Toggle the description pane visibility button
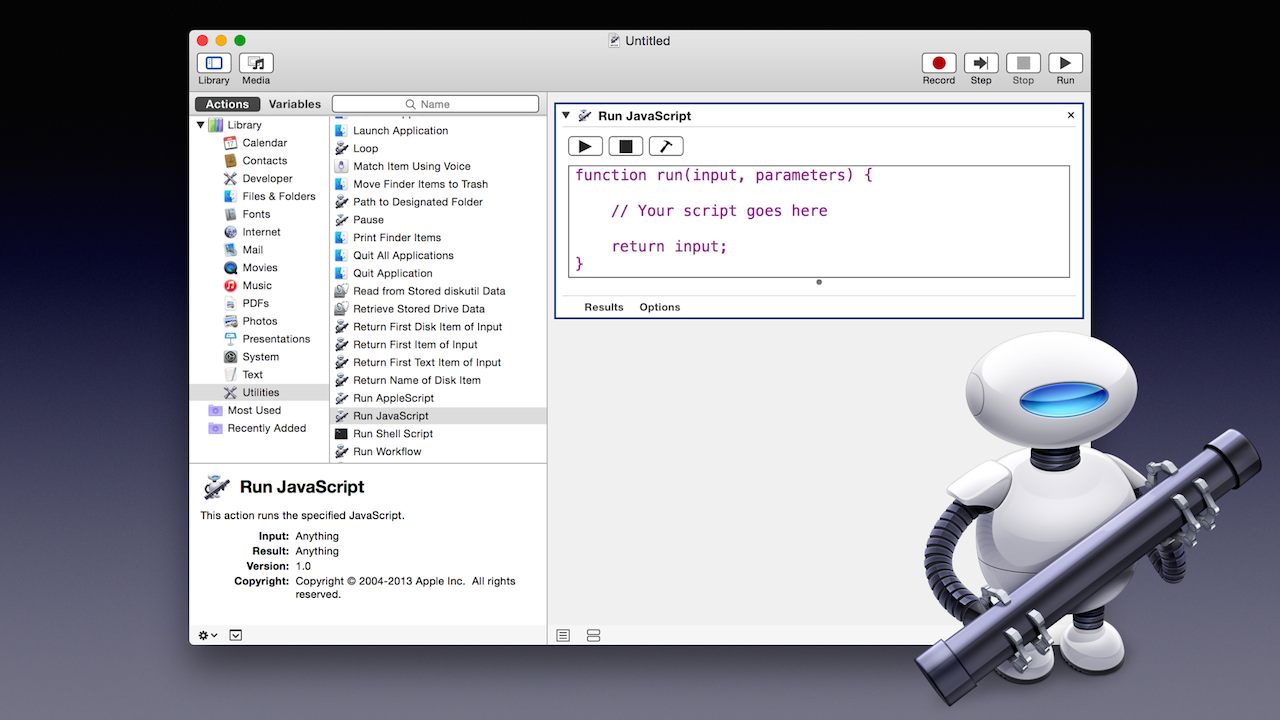The height and width of the screenshot is (720, 1280). [x=235, y=635]
